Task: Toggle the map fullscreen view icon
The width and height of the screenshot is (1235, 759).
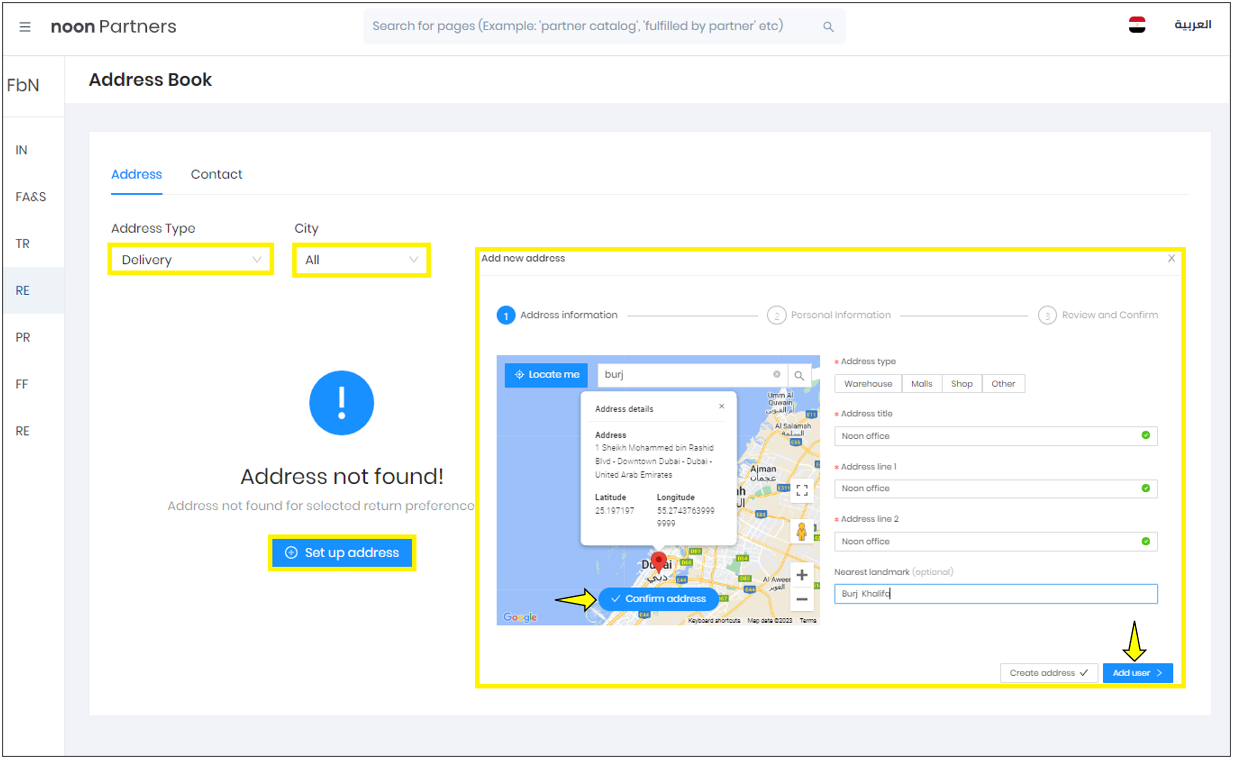Action: point(802,491)
